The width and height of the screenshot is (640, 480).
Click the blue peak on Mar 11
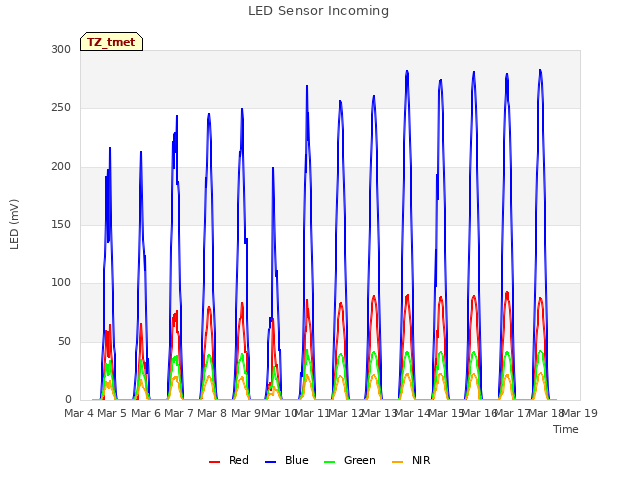point(307,86)
